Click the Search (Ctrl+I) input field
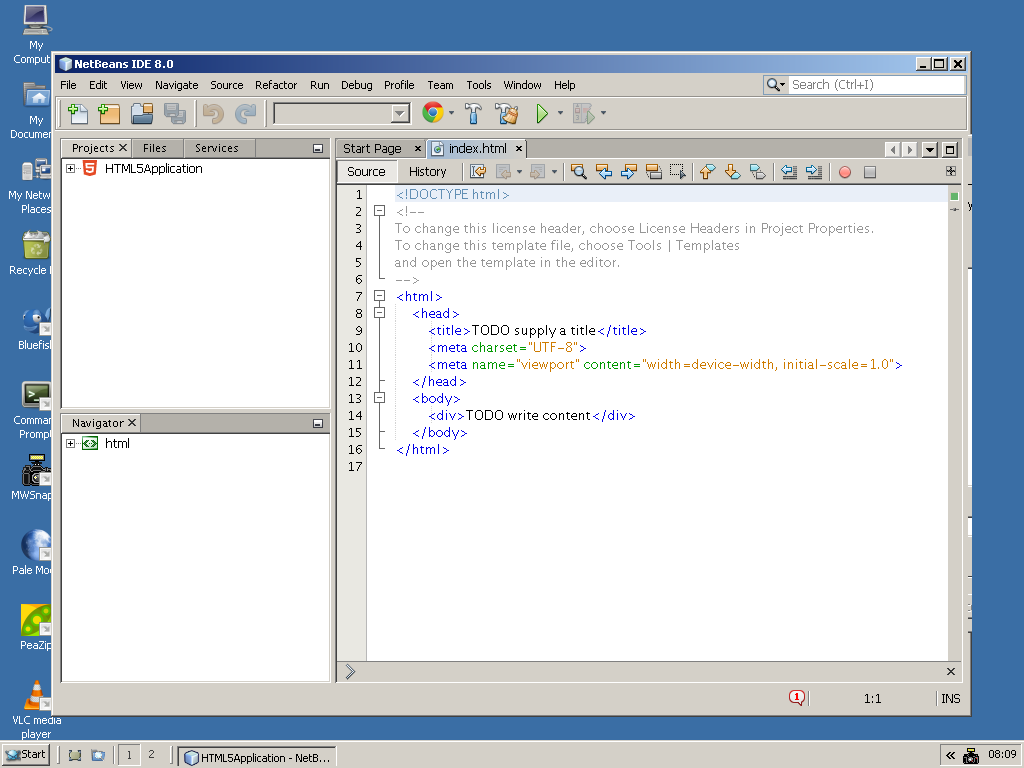The width and height of the screenshot is (1024, 768). coord(875,85)
